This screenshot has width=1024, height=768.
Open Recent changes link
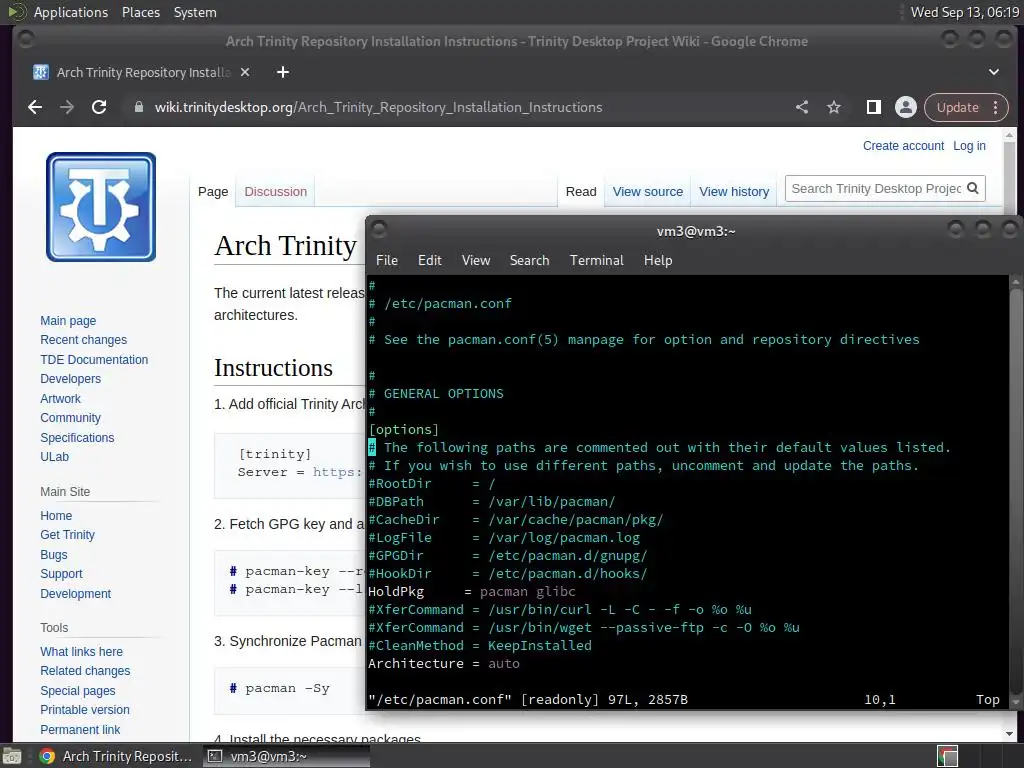coord(84,340)
